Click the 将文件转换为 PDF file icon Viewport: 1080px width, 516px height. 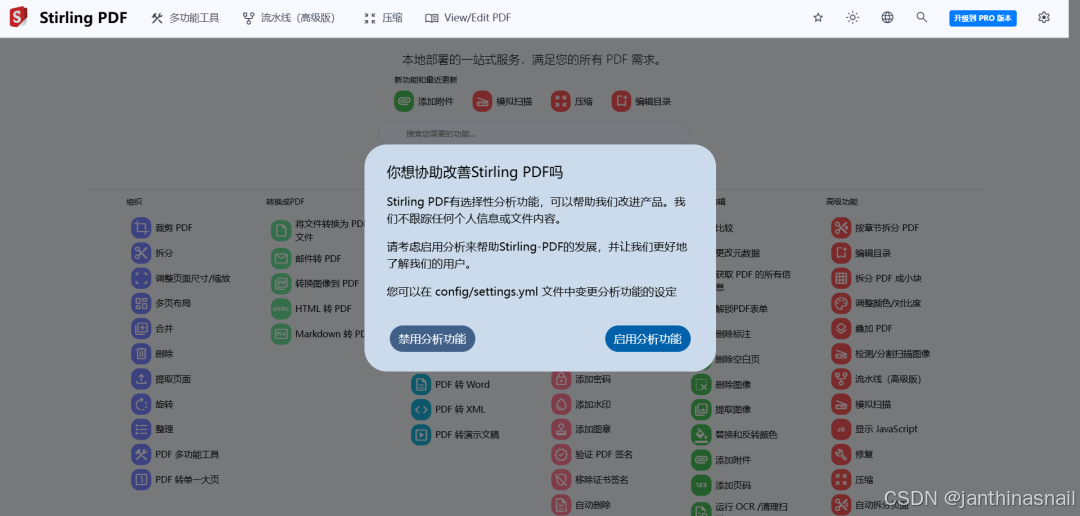click(281, 230)
